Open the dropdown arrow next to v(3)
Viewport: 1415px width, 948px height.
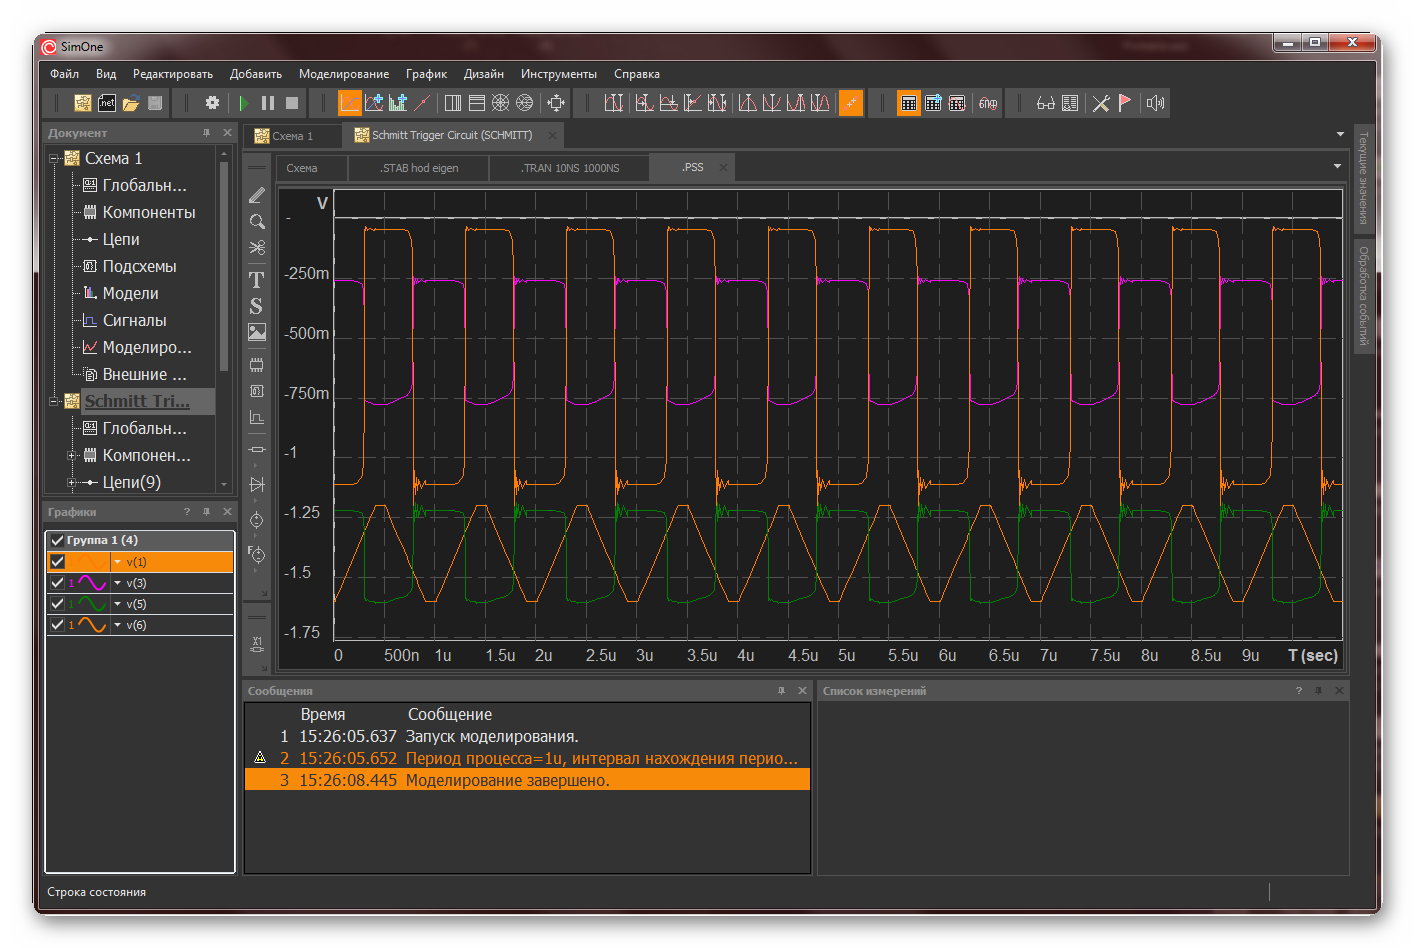coord(117,583)
